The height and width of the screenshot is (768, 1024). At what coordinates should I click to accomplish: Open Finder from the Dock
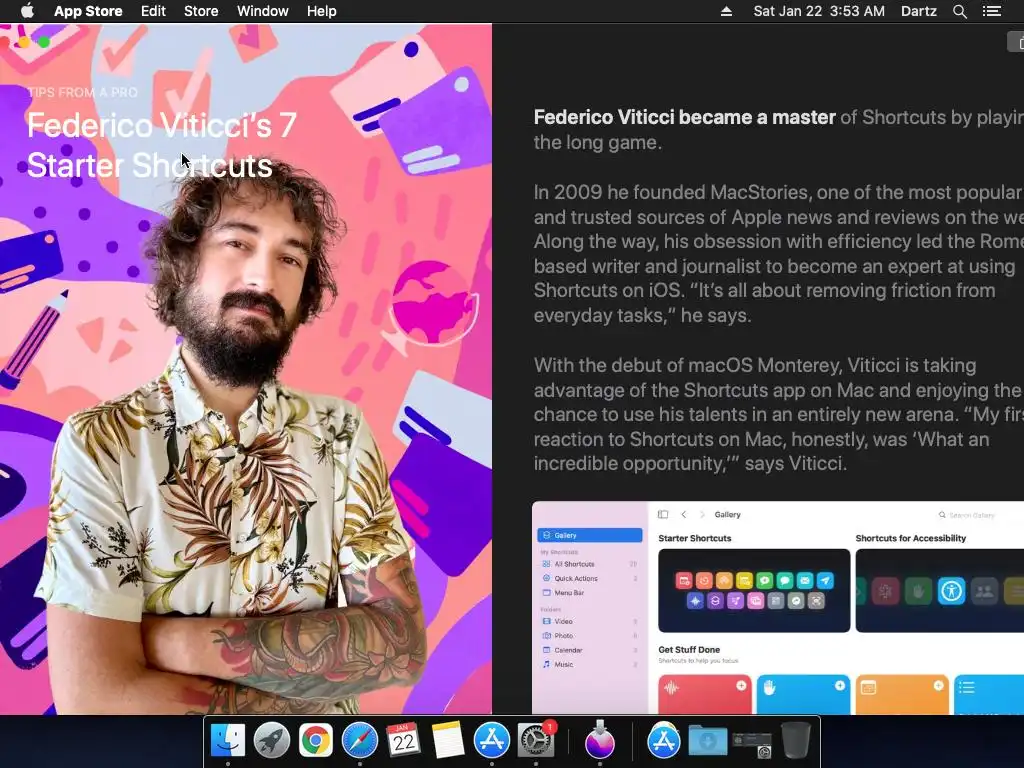228,741
